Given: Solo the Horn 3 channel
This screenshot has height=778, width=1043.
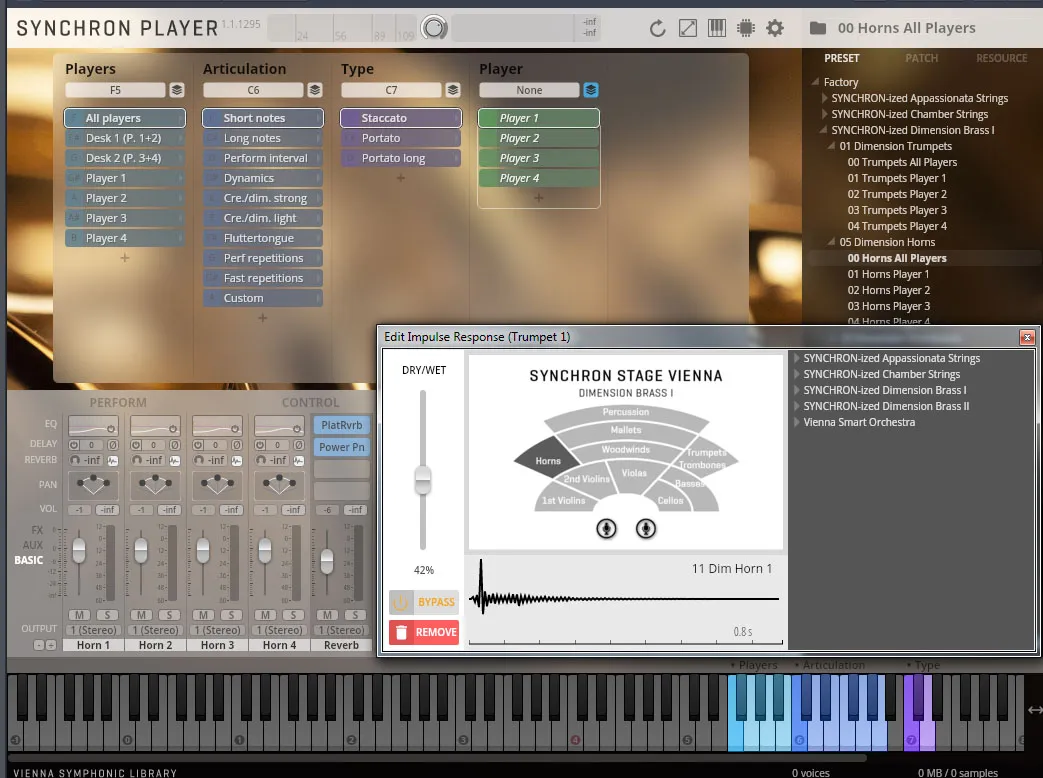Looking at the screenshot, I should pyautogui.click(x=230, y=614).
